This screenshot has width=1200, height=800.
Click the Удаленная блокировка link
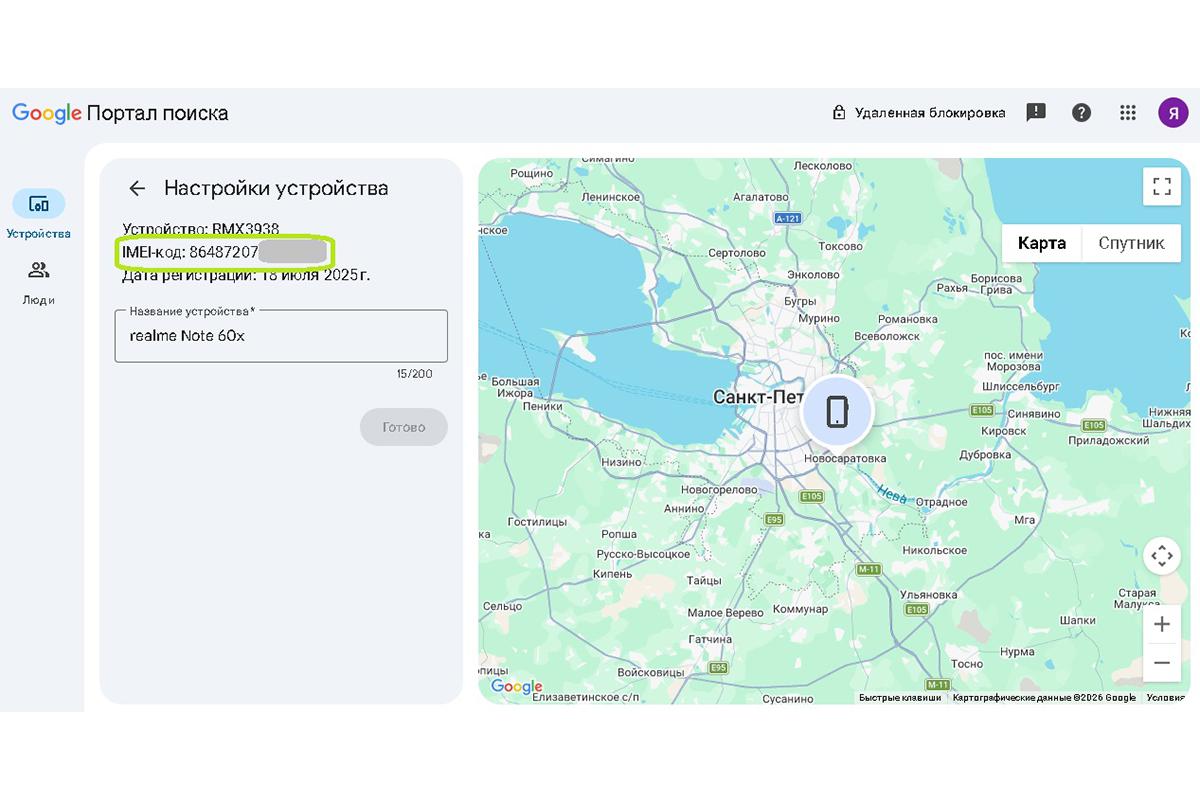[930, 113]
